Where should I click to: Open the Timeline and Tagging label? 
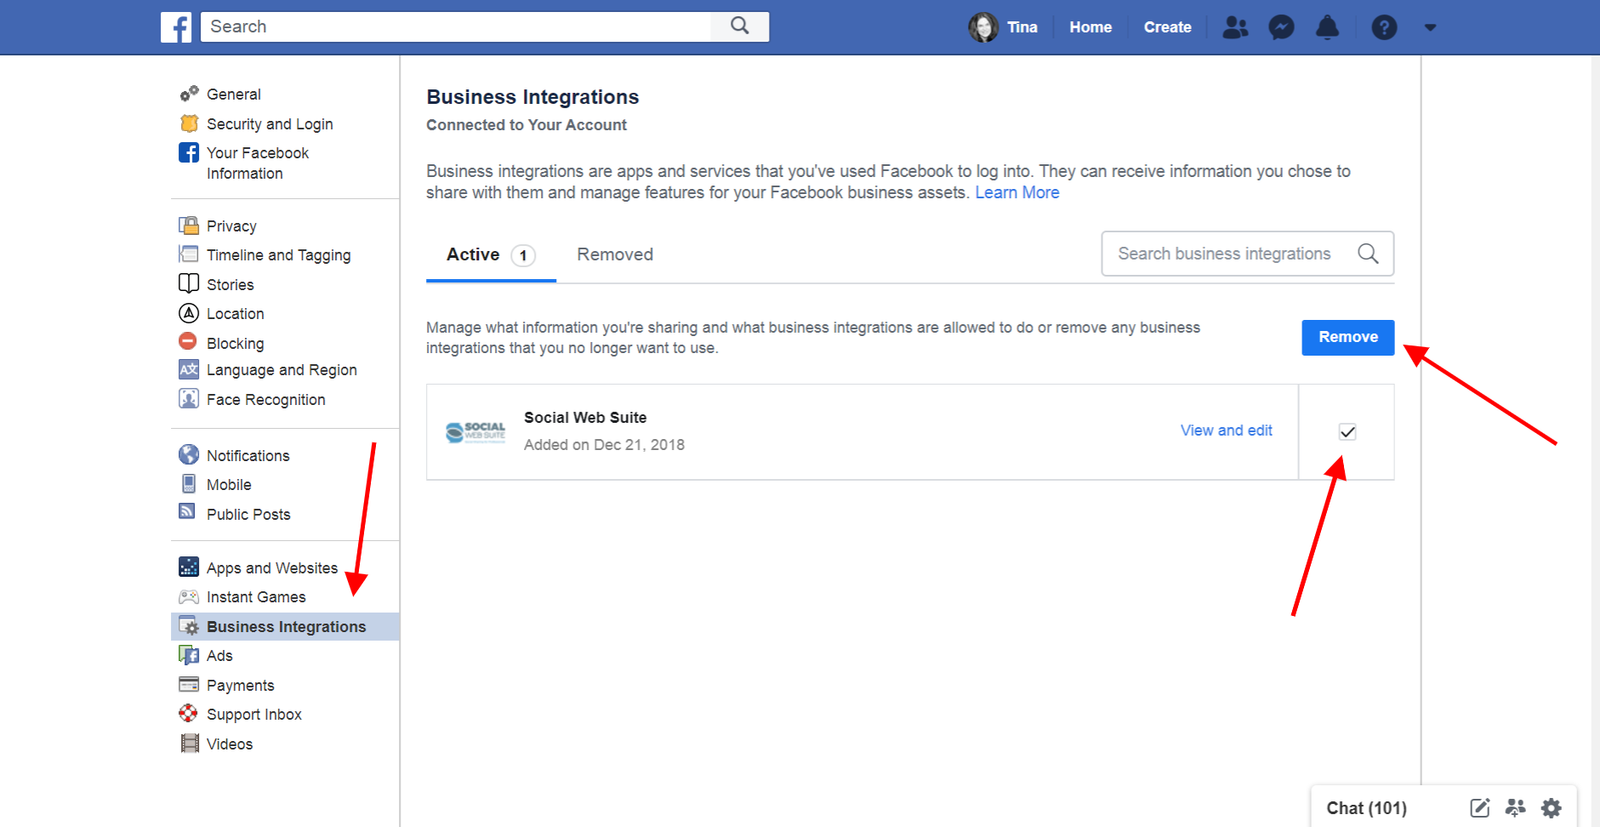point(279,255)
